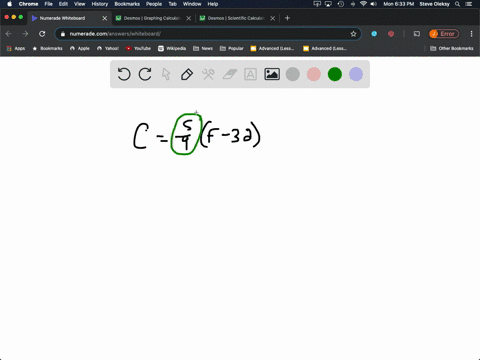Screen dimensions: 480x360
Task: Click the numerade.com address bar
Action: pyautogui.click(x=208, y=34)
